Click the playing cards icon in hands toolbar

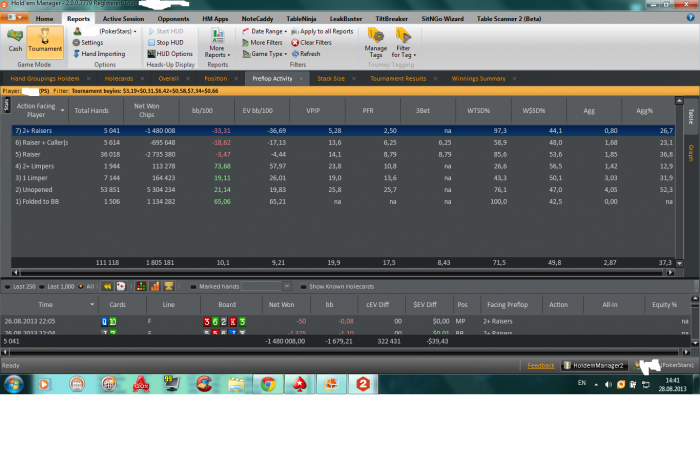[x=121, y=286]
